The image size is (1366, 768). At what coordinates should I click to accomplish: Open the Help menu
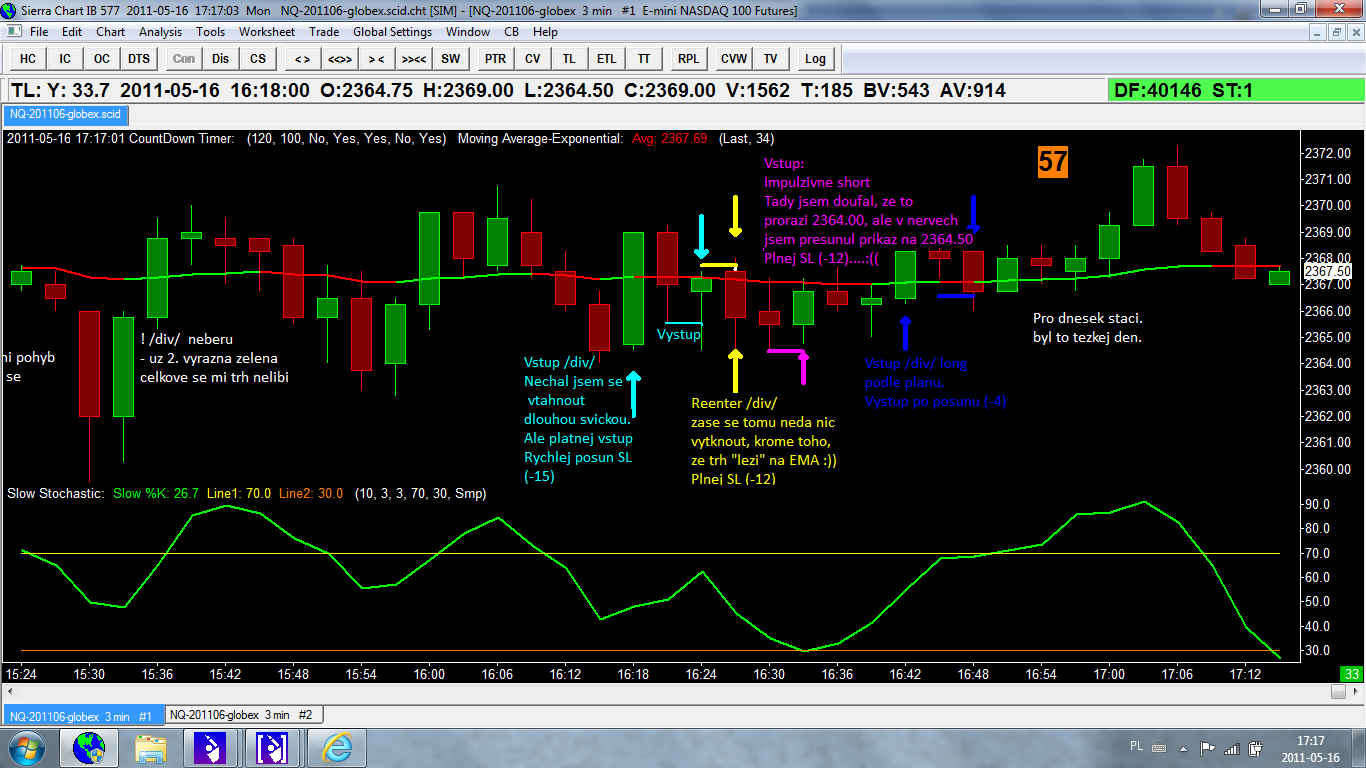click(545, 32)
